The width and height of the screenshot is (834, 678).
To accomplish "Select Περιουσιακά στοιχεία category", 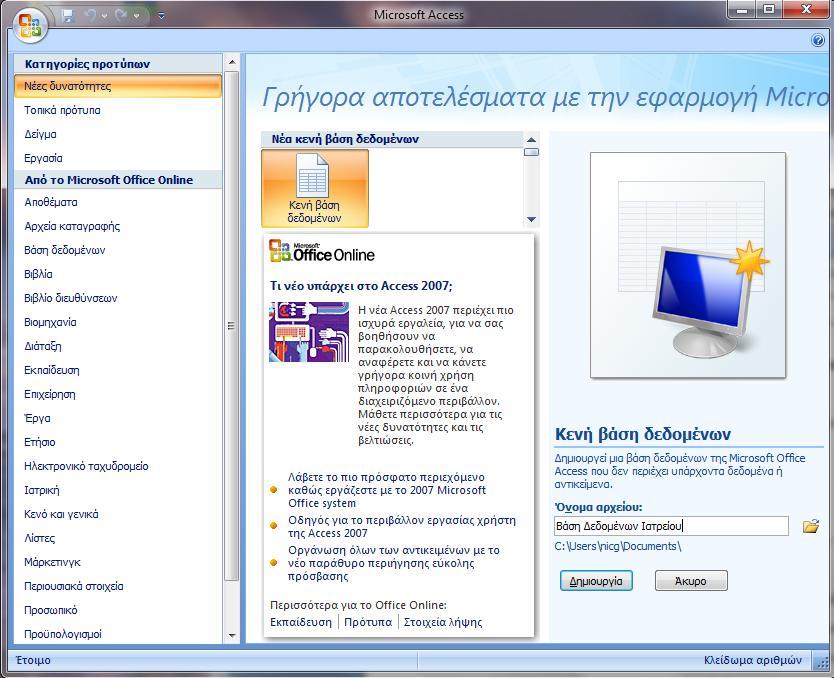I will pos(118,586).
